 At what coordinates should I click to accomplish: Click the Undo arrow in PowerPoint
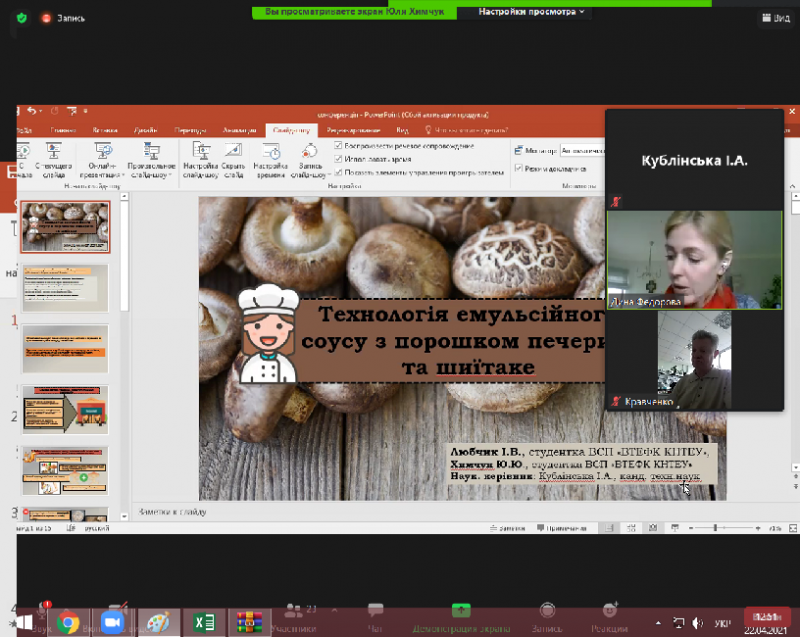tap(32, 111)
